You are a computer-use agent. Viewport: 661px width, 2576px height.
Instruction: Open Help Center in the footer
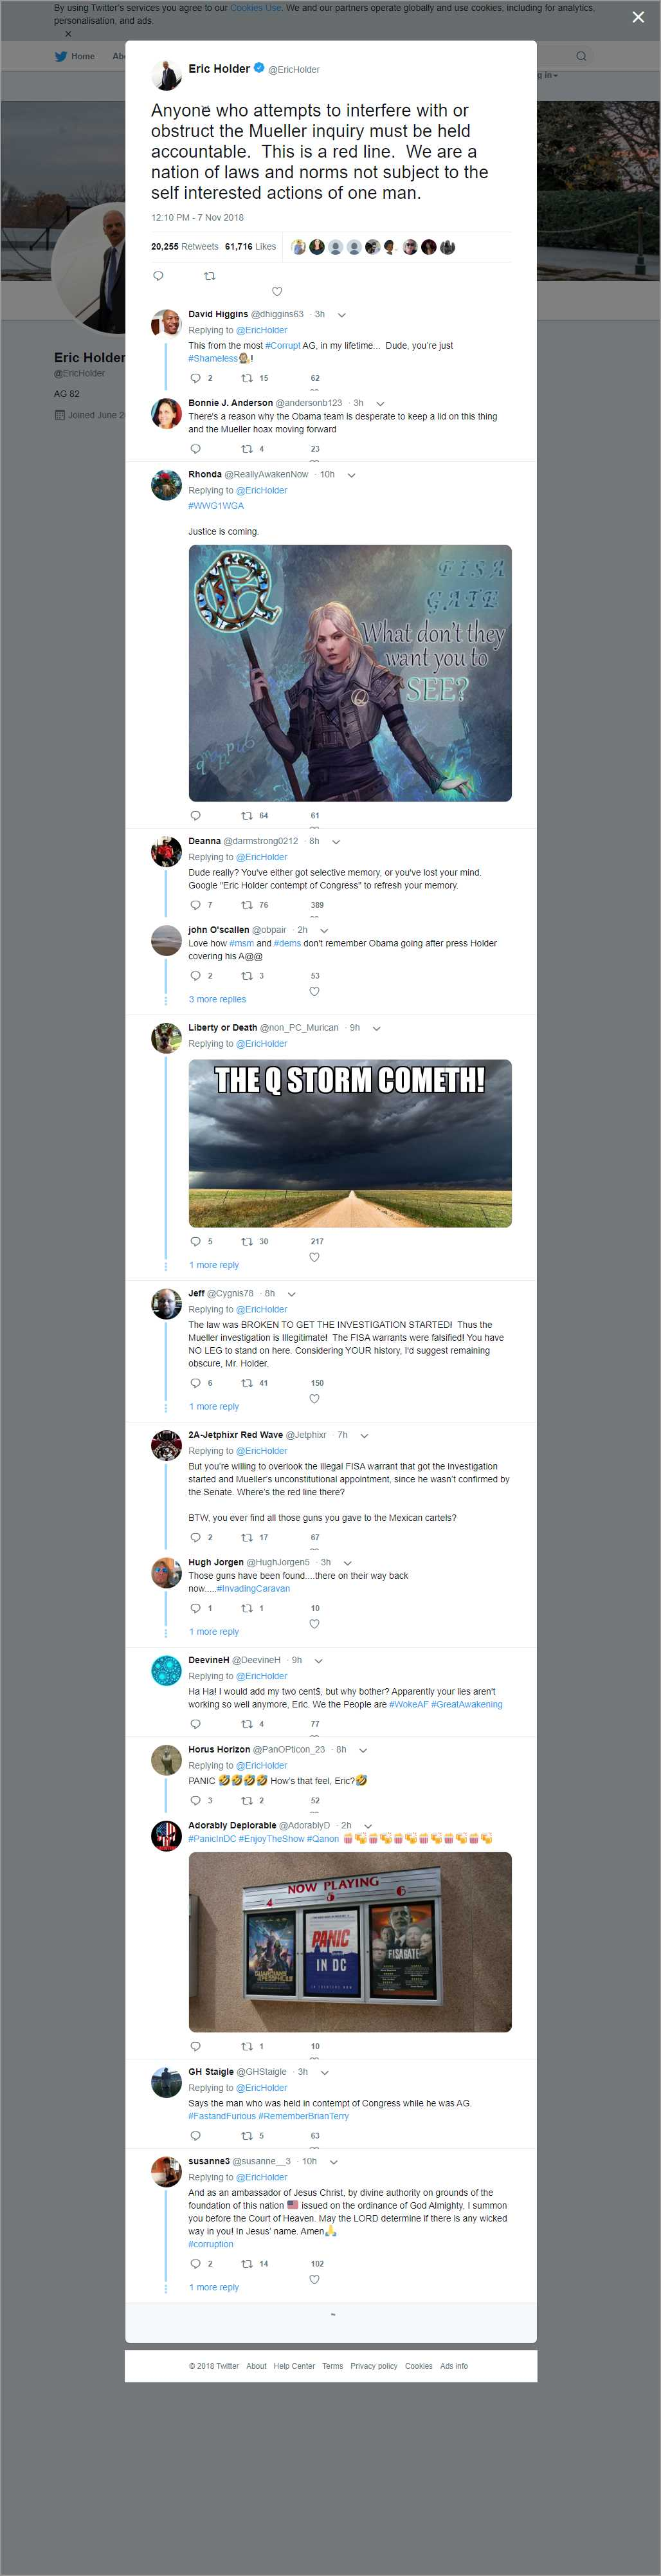(294, 2366)
